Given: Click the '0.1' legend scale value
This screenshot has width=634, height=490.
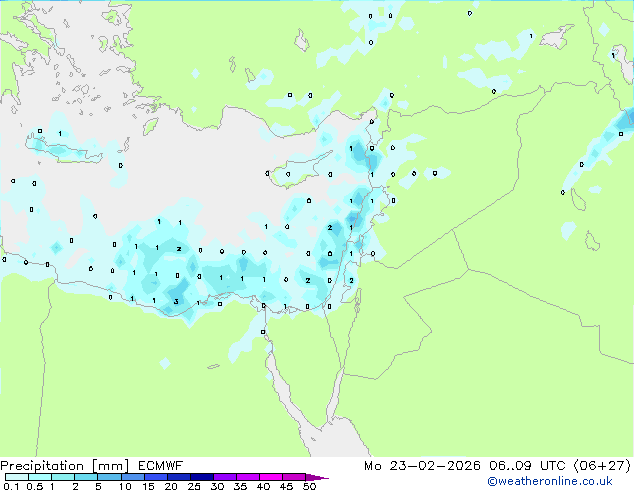Looking at the screenshot, I should 11,486.
